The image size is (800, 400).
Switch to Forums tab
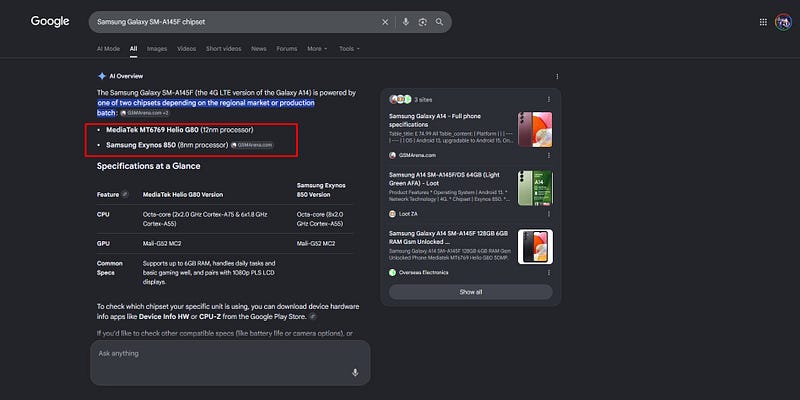pos(287,48)
